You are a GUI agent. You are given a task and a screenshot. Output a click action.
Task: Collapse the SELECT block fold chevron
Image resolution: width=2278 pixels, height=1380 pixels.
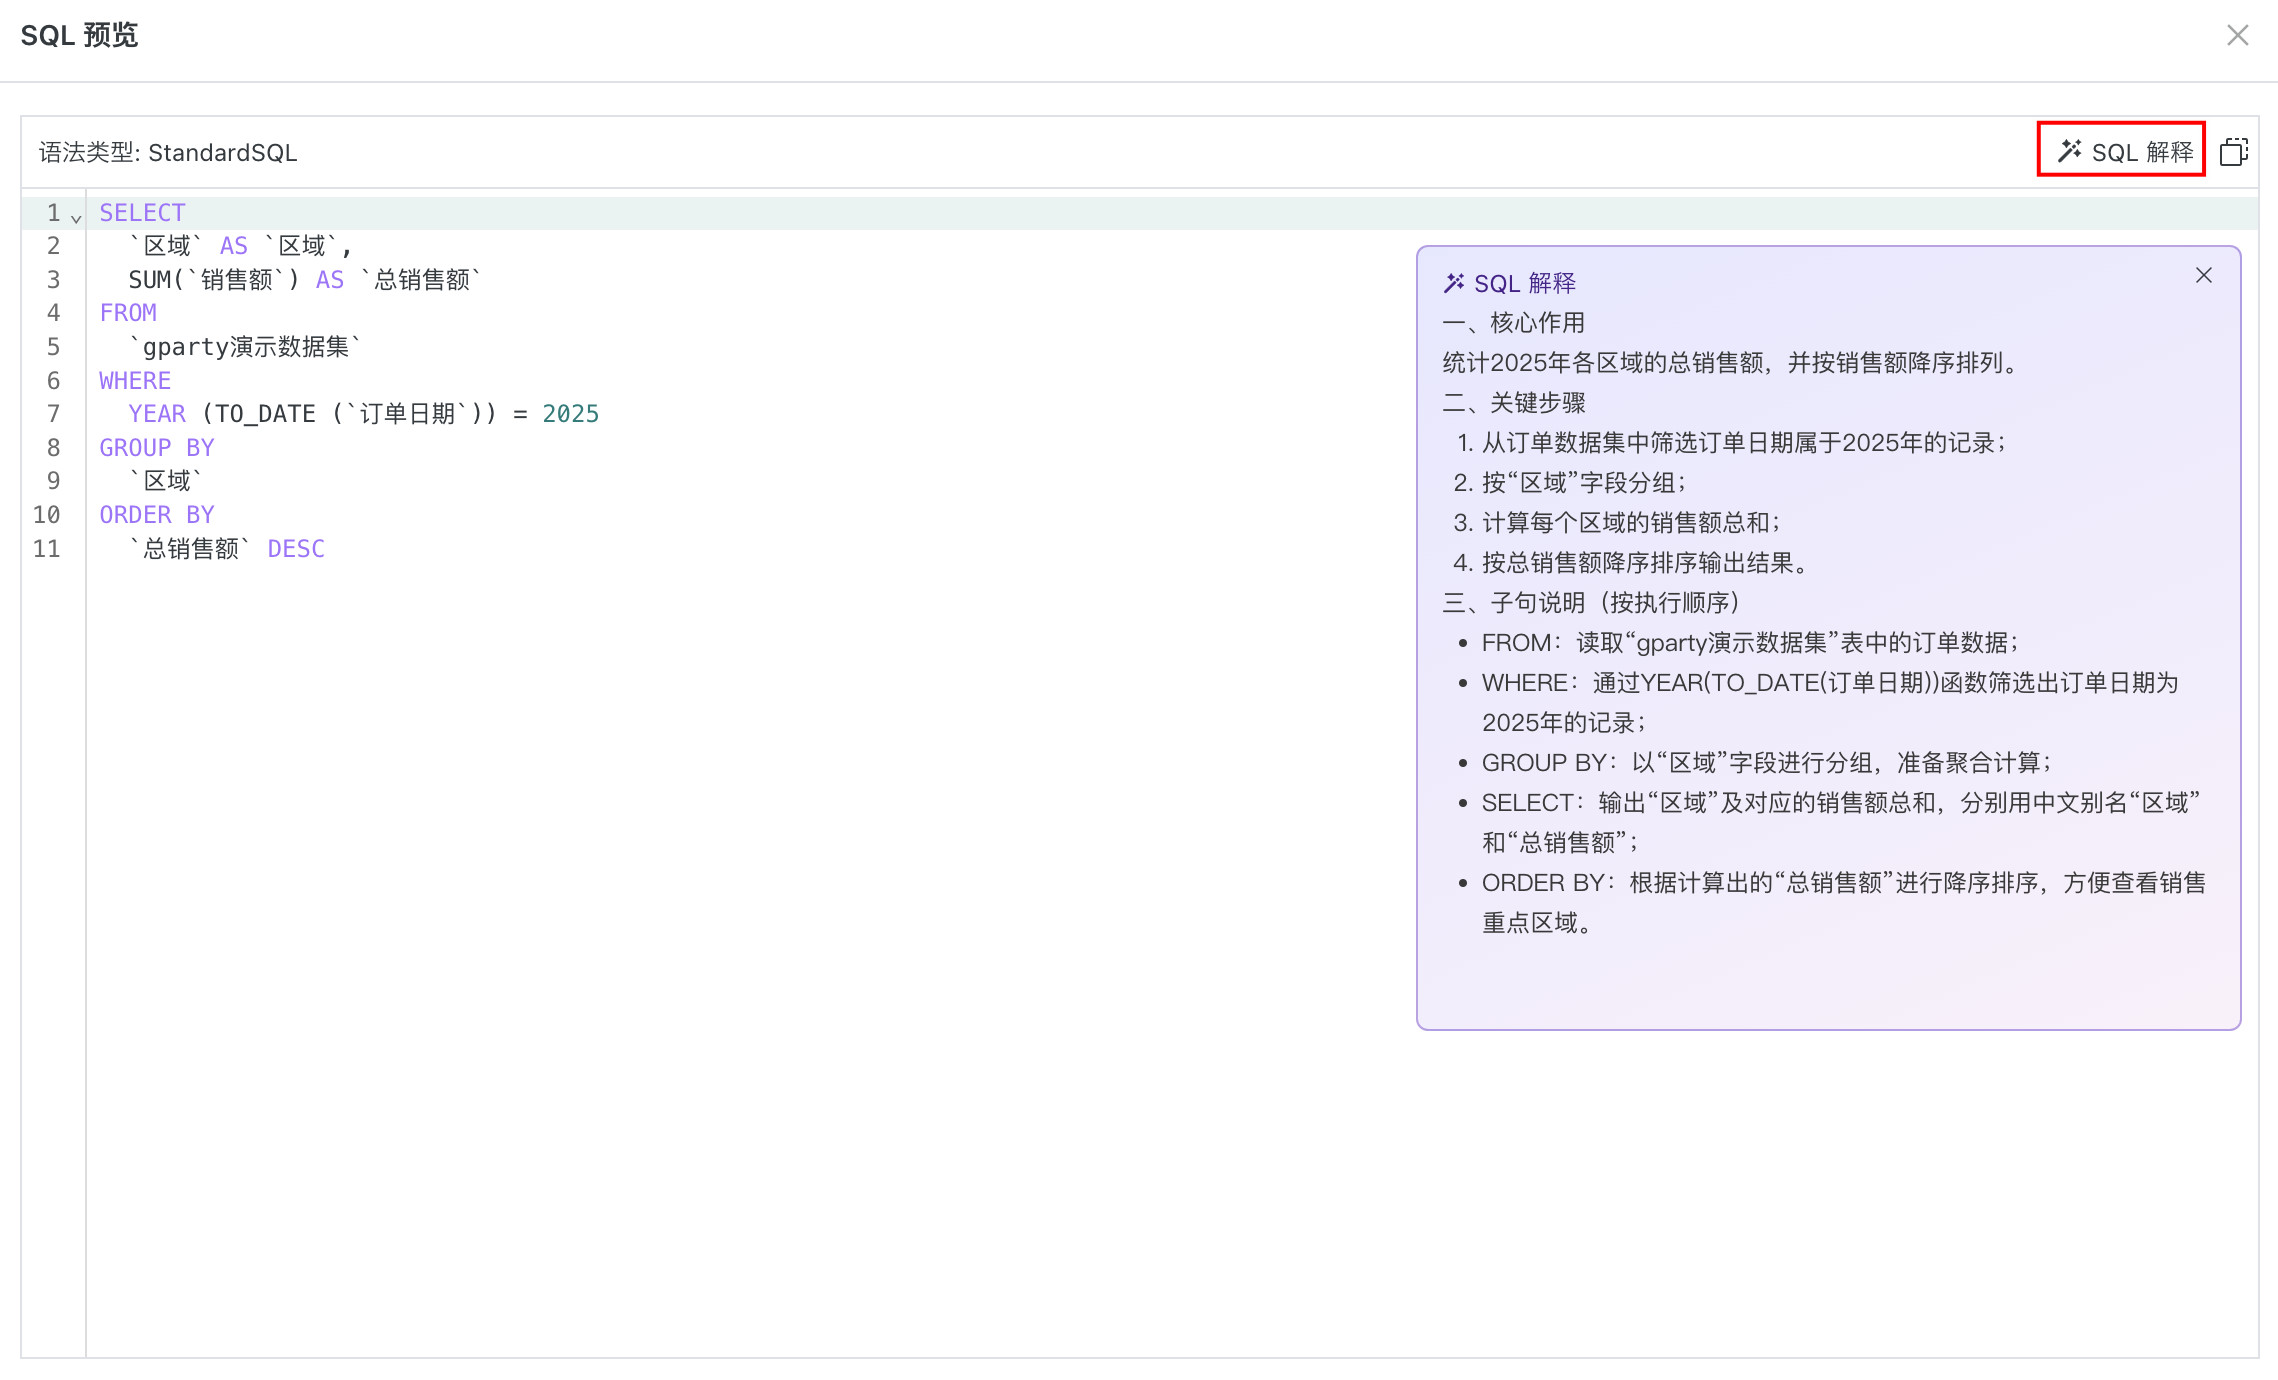76,217
